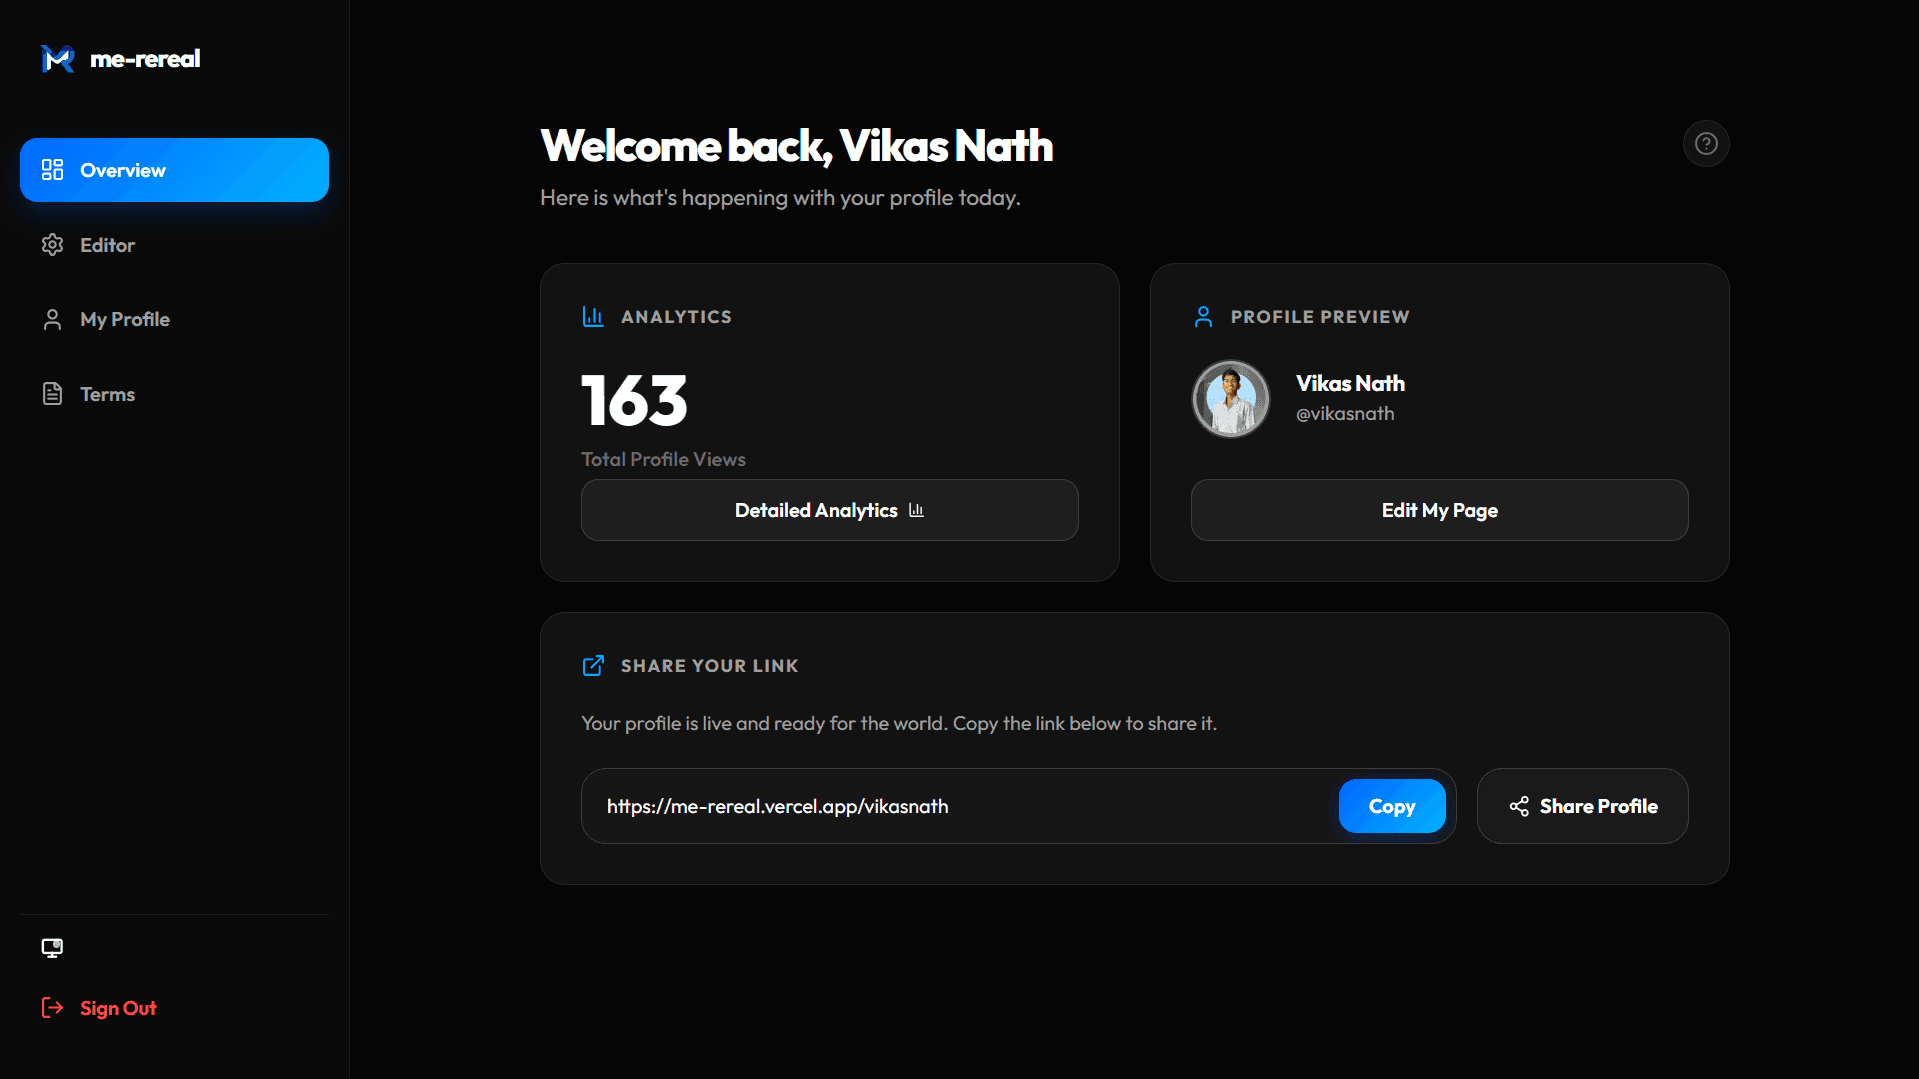The height and width of the screenshot is (1079, 1919).
Task: Click the share icon inside Share Profile button
Action: coord(1518,806)
